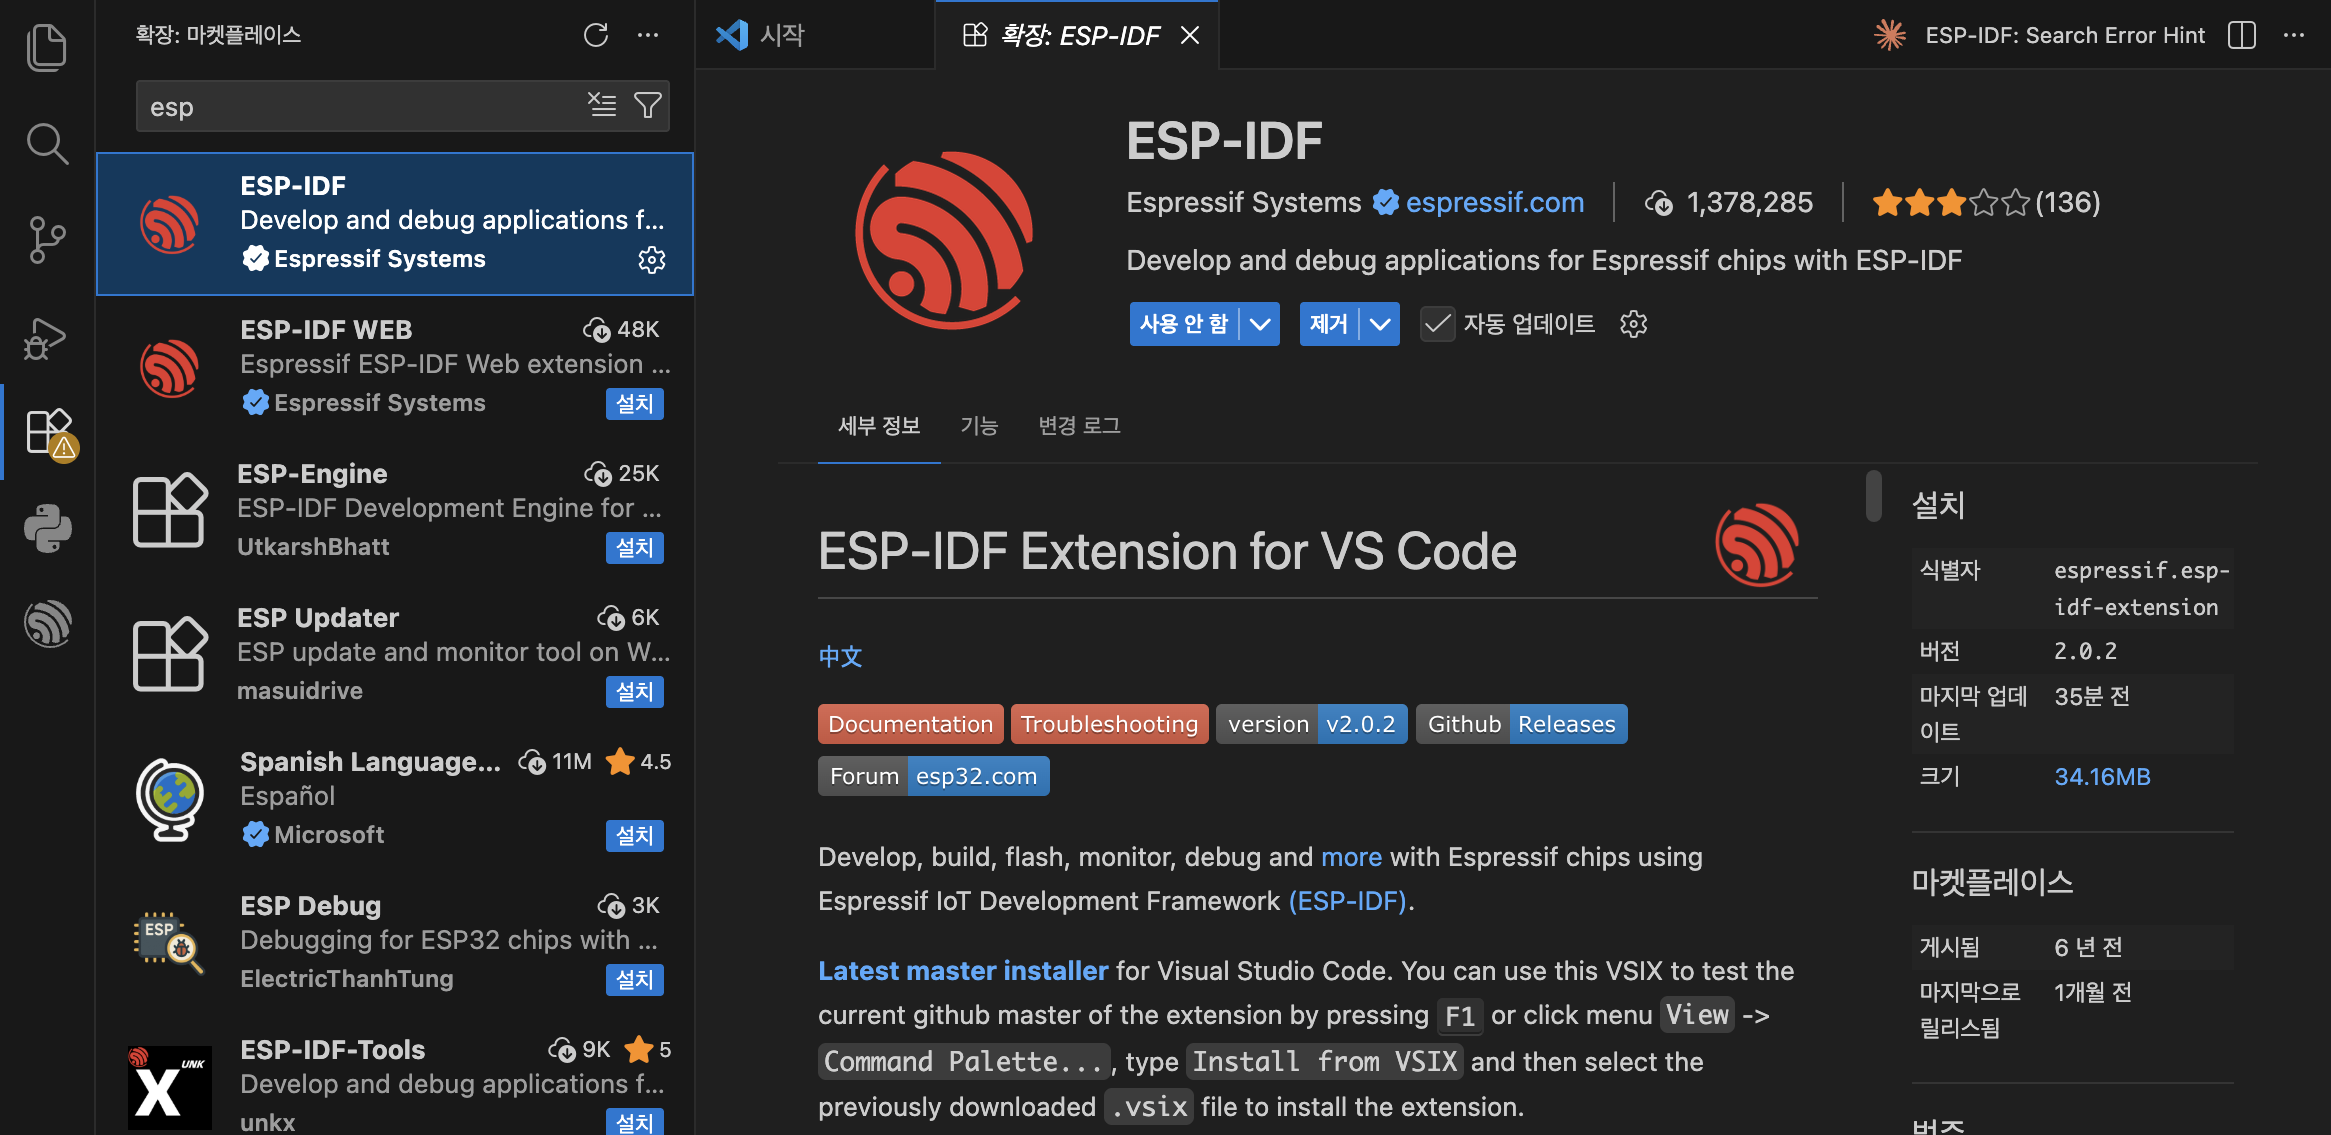2331x1135 pixels.
Task: Open Source Control view
Action: click(x=47, y=240)
